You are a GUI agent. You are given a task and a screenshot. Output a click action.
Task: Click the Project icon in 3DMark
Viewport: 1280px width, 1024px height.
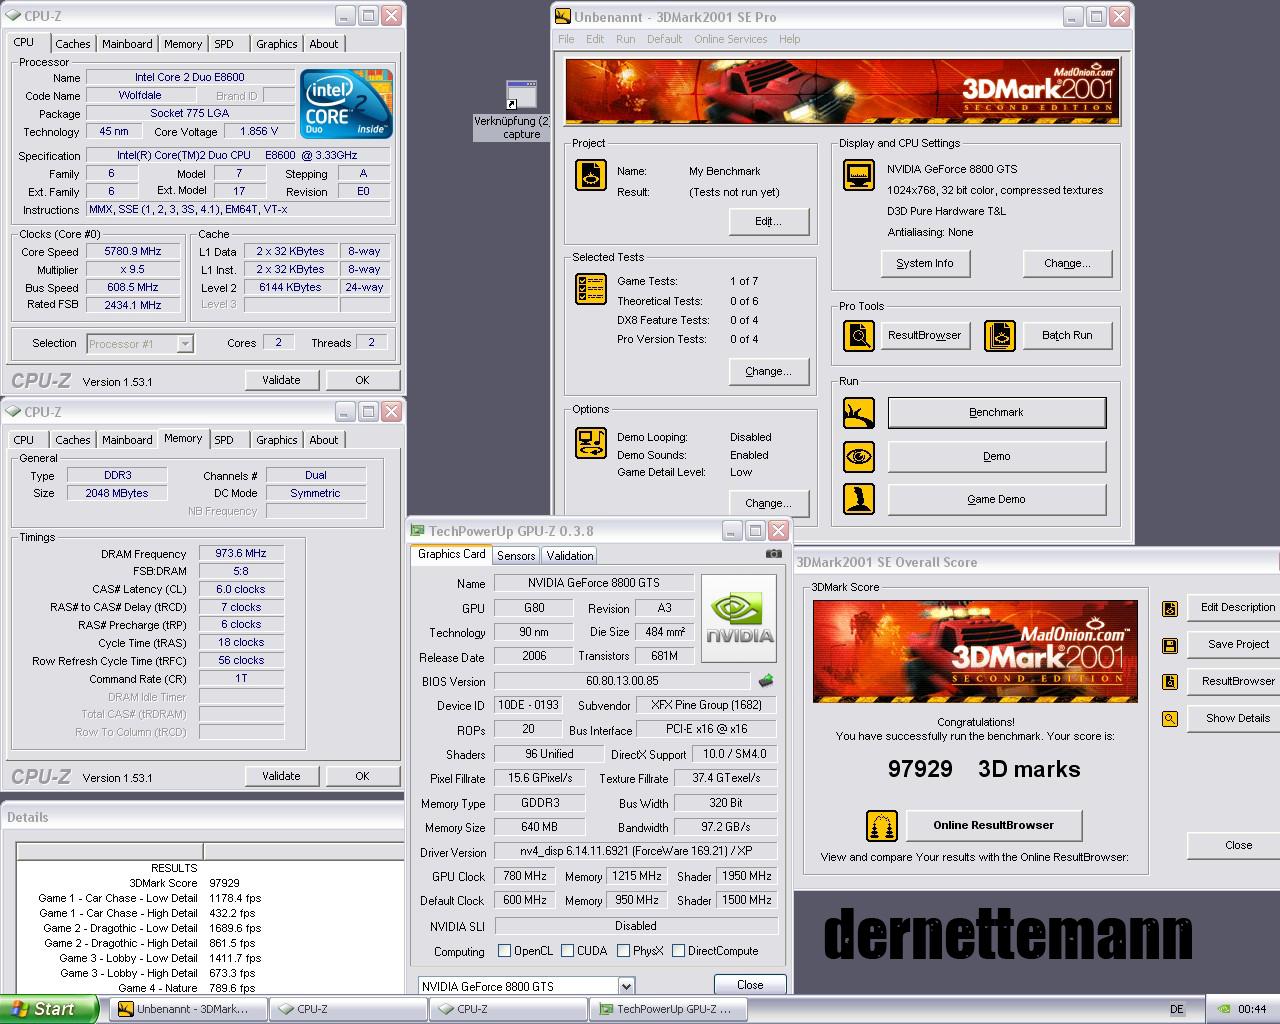pyautogui.click(x=590, y=176)
